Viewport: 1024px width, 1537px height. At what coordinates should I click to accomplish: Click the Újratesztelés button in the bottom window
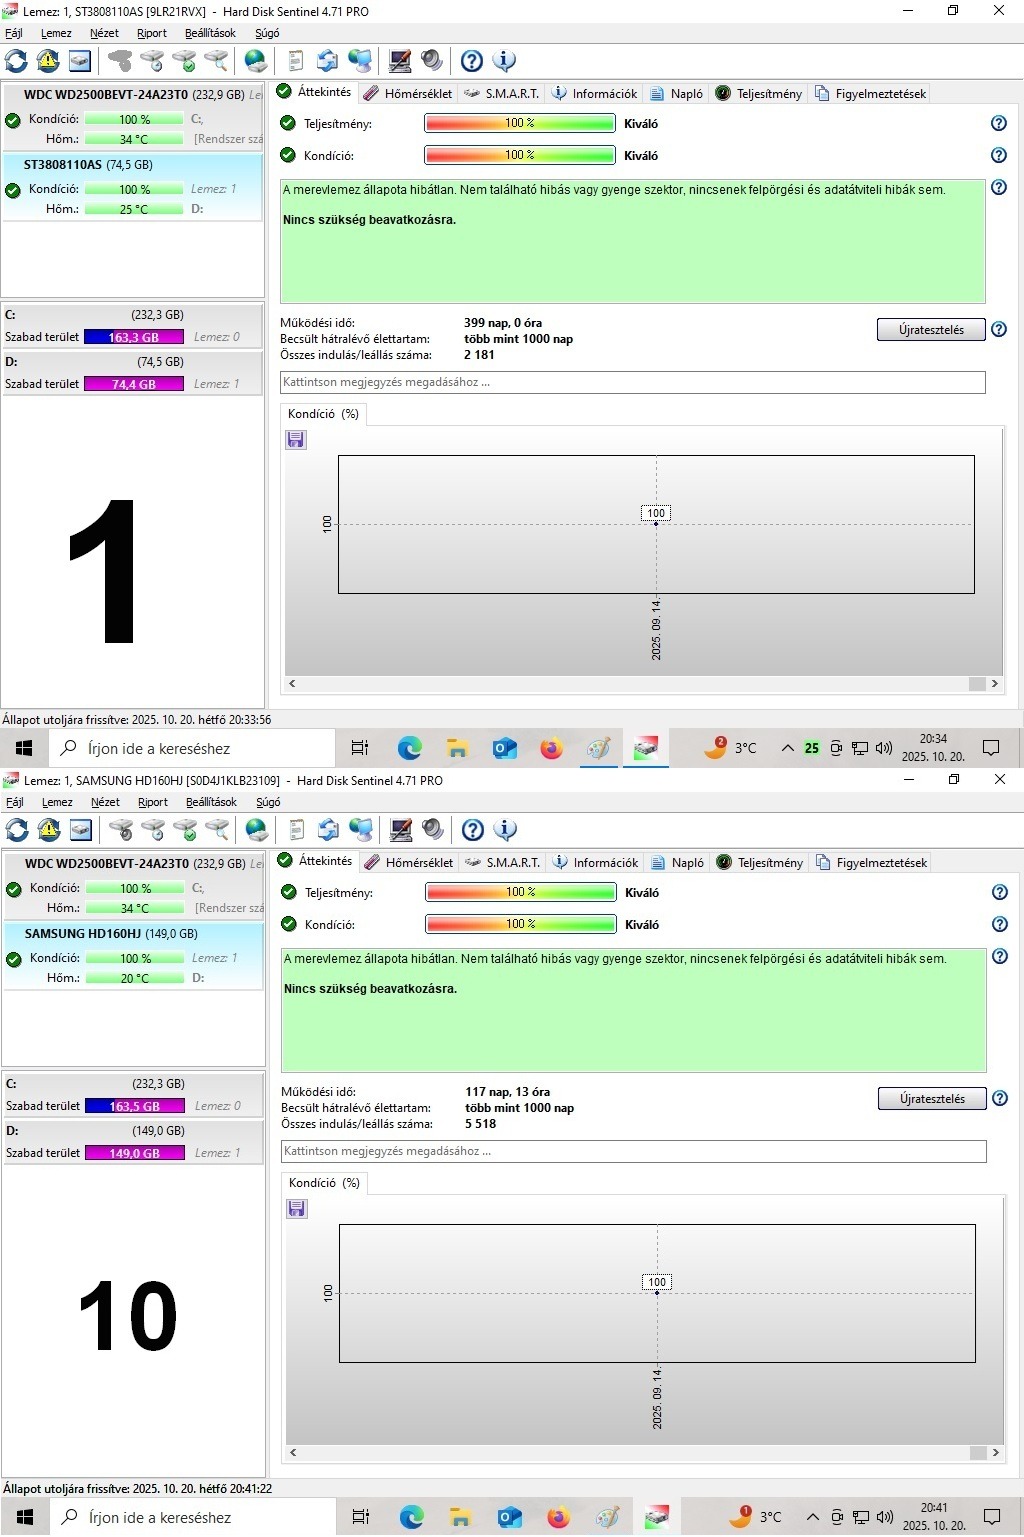pyautogui.click(x=932, y=1099)
